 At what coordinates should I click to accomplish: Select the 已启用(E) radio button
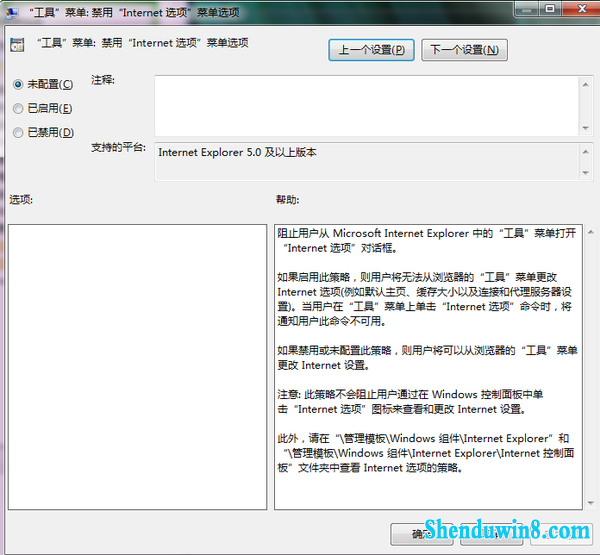pos(18,109)
